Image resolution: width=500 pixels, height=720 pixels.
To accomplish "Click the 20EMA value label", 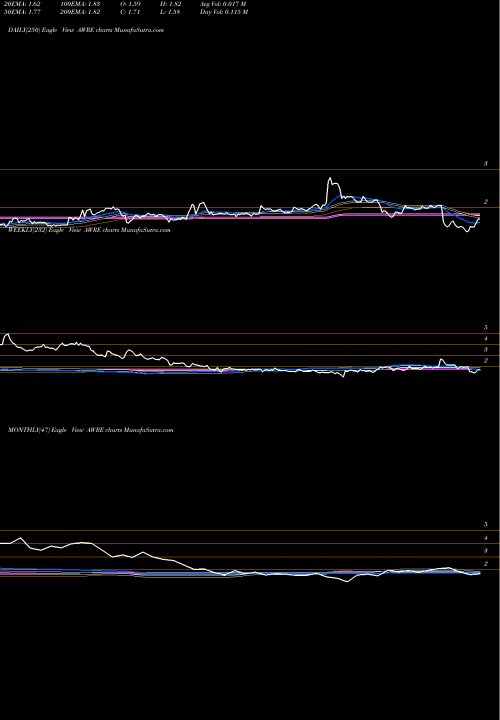I will pyautogui.click(x=22, y=4).
